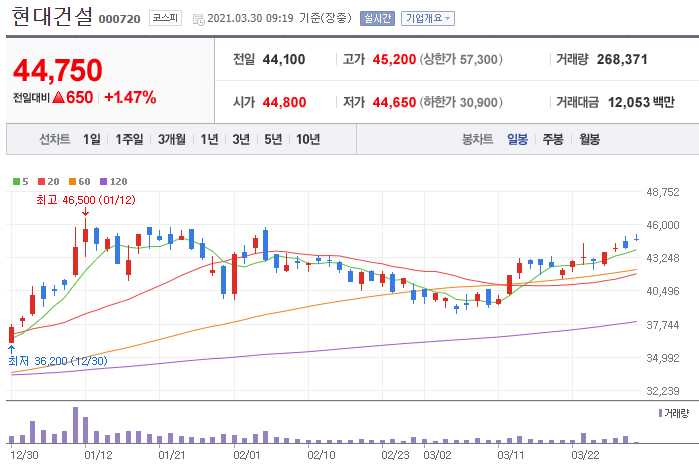Select the 3년 line chart tab
The width and height of the screenshot is (699, 470).
pos(241,139)
